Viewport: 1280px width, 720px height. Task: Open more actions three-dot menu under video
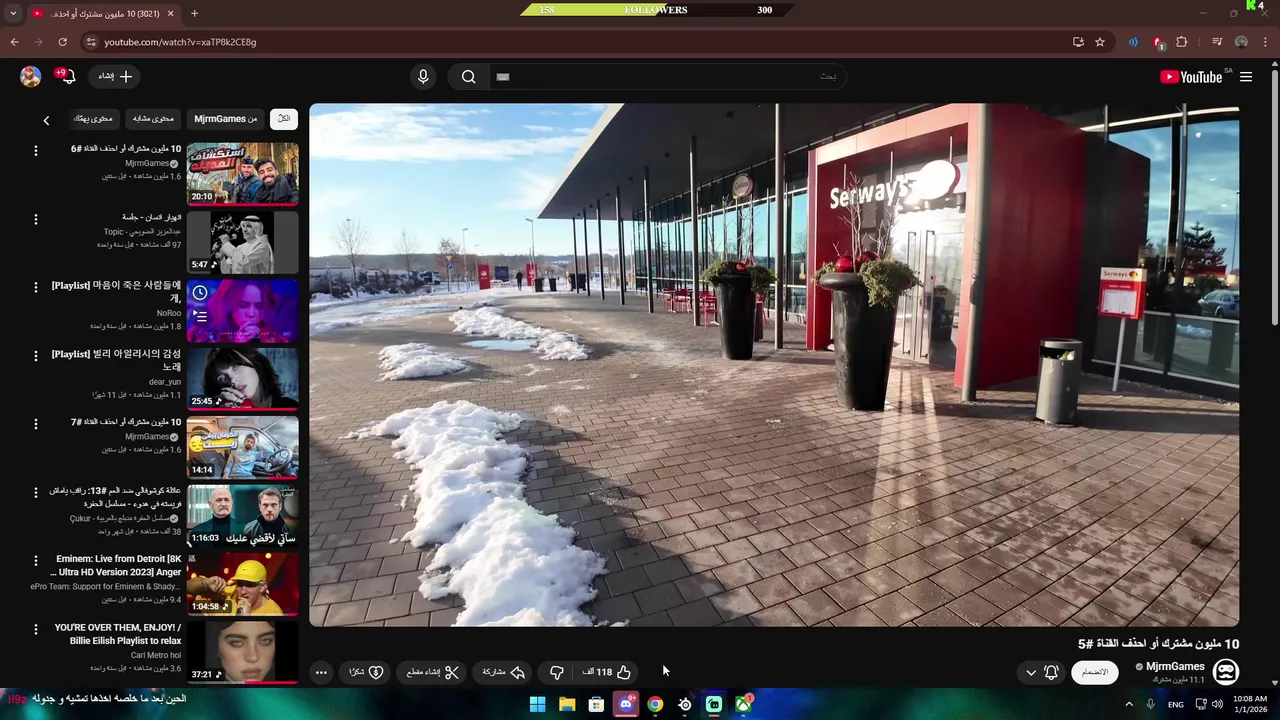(321, 672)
